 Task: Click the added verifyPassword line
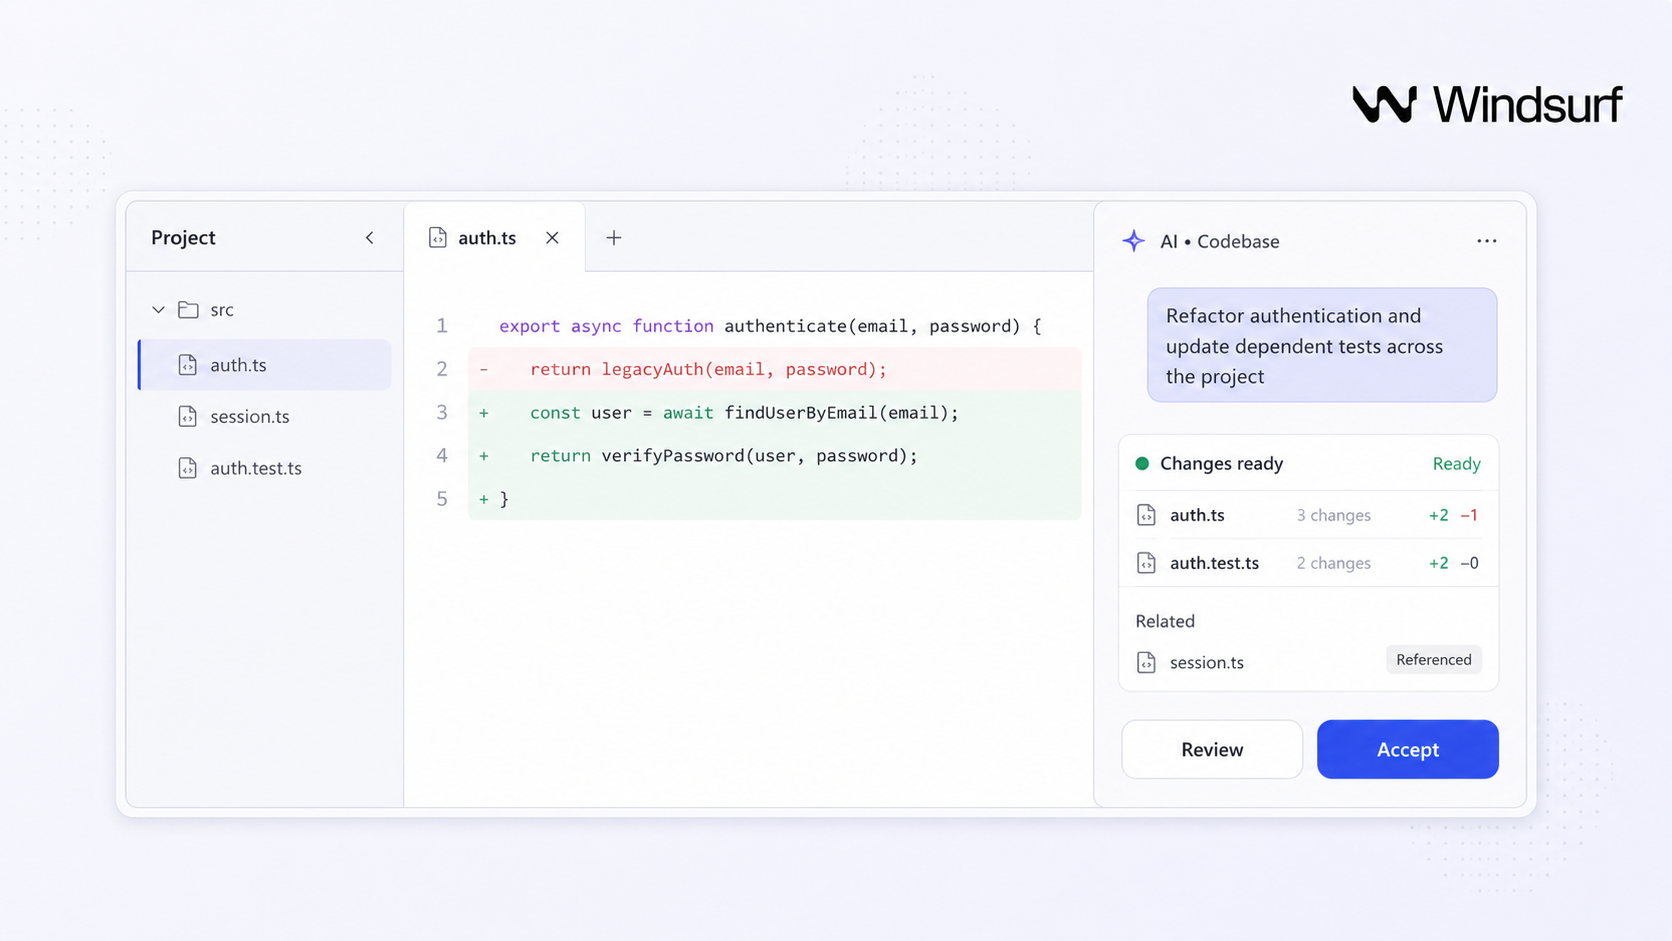775,455
